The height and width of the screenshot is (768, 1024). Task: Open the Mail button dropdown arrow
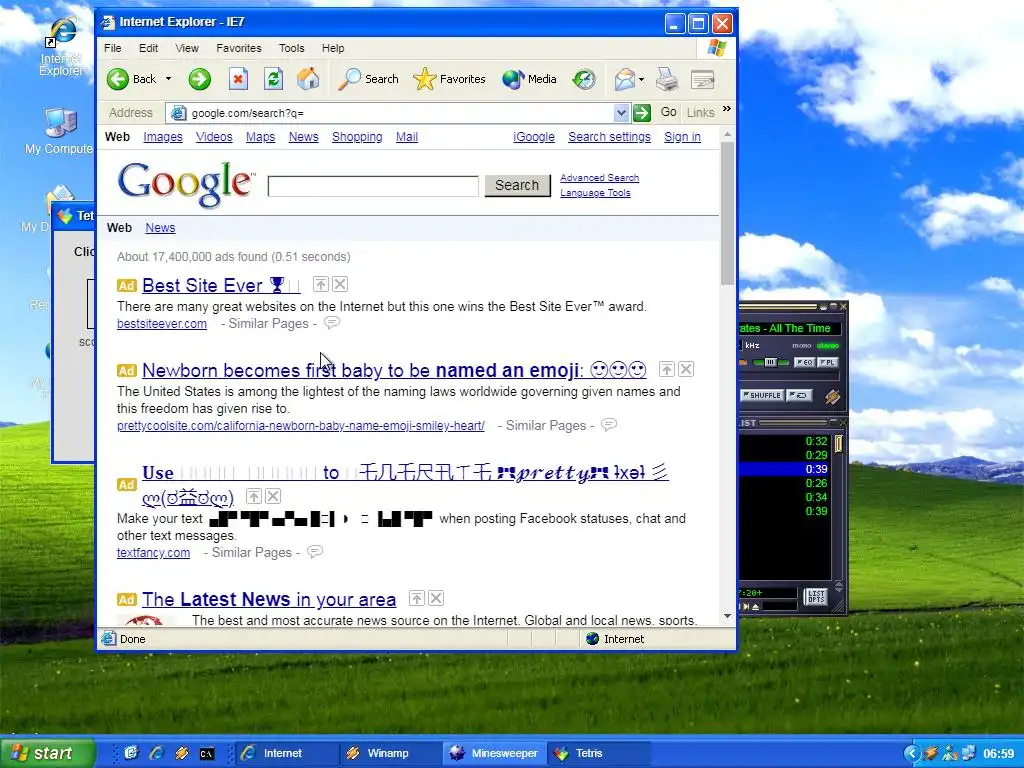(x=641, y=79)
